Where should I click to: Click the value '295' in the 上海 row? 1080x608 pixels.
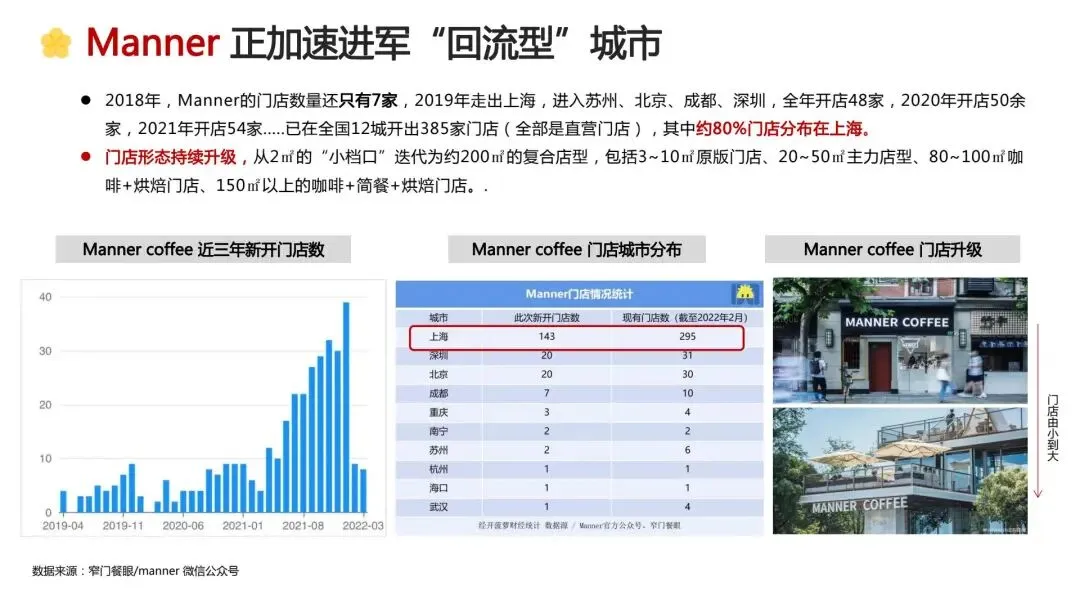tap(687, 337)
